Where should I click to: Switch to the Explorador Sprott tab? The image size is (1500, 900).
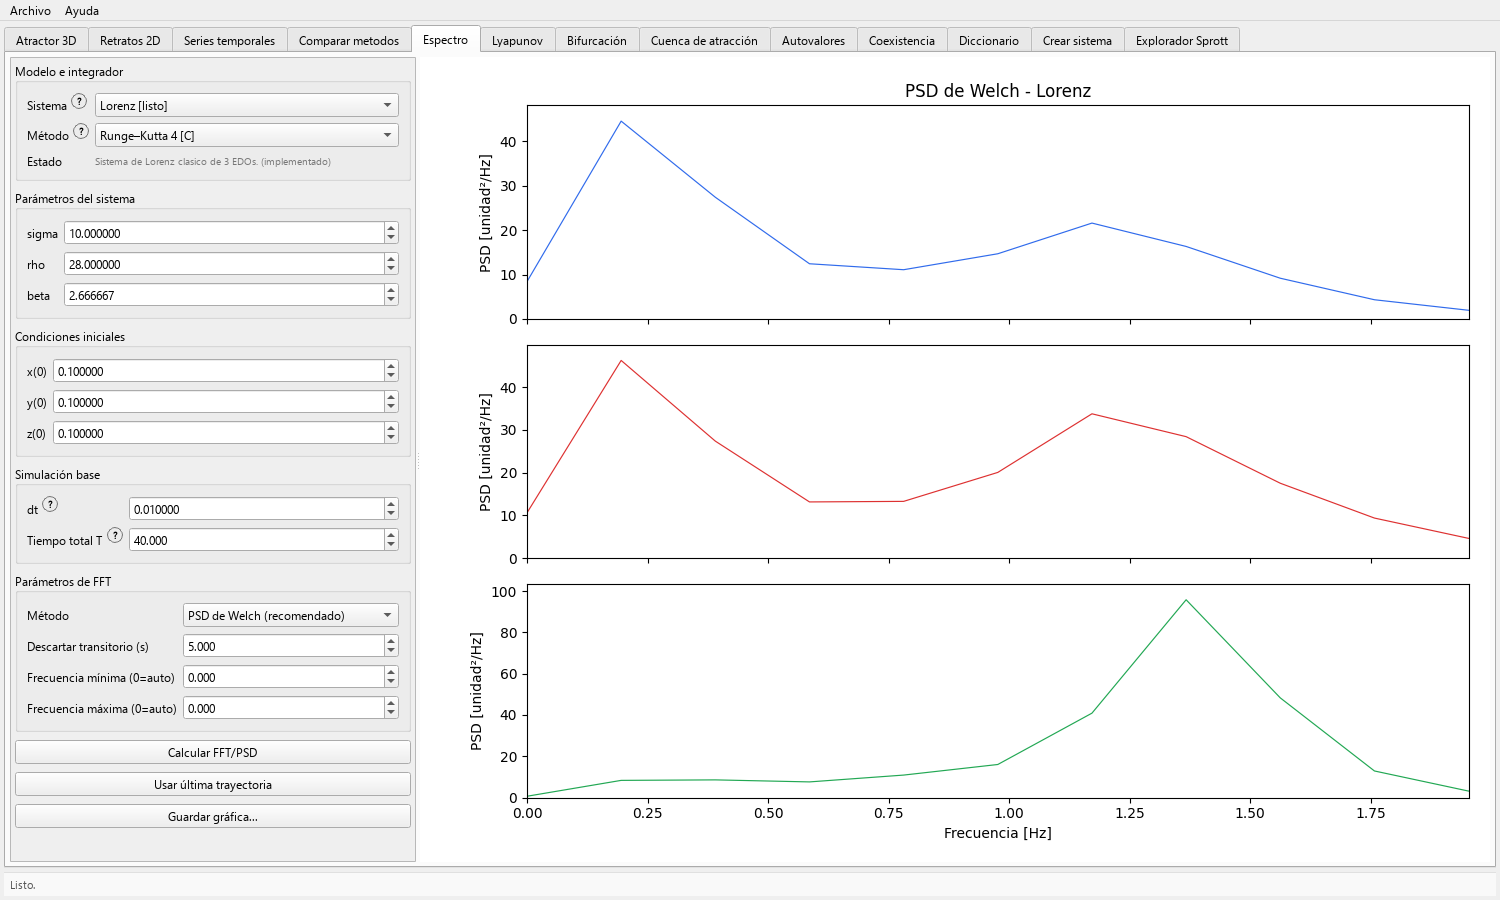(1182, 41)
